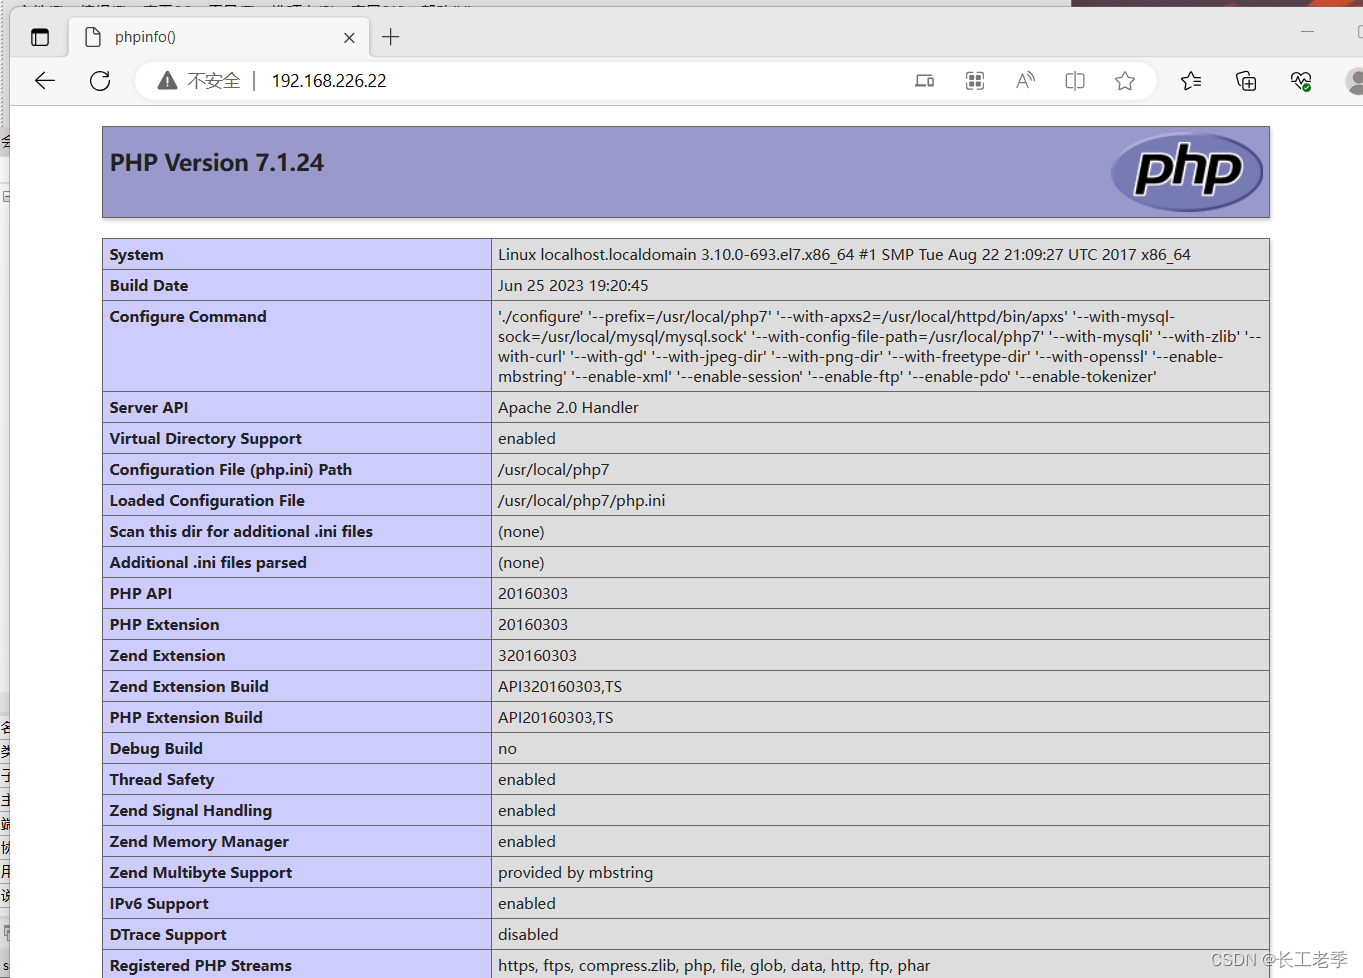Click the PHP Version 7.1.24 heading
This screenshot has height=978, width=1363.
tap(216, 162)
